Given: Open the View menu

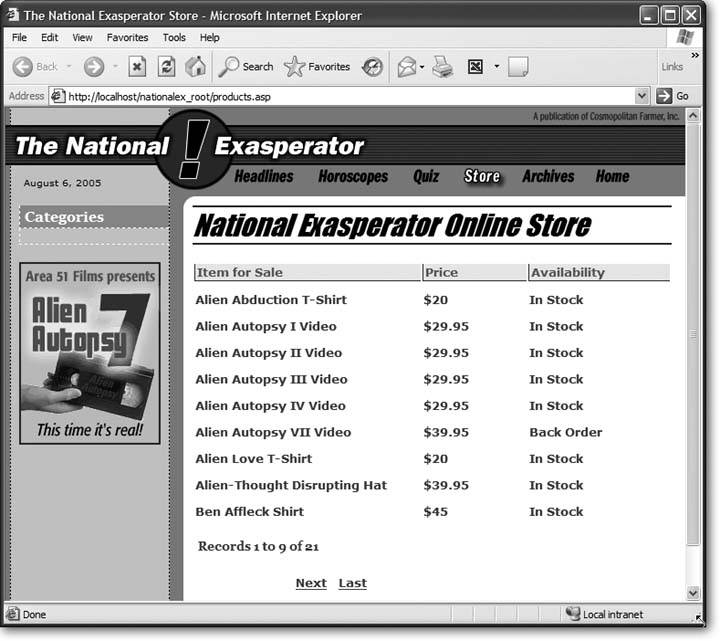Looking at the screenshot, I should click(x=82, y=38).
